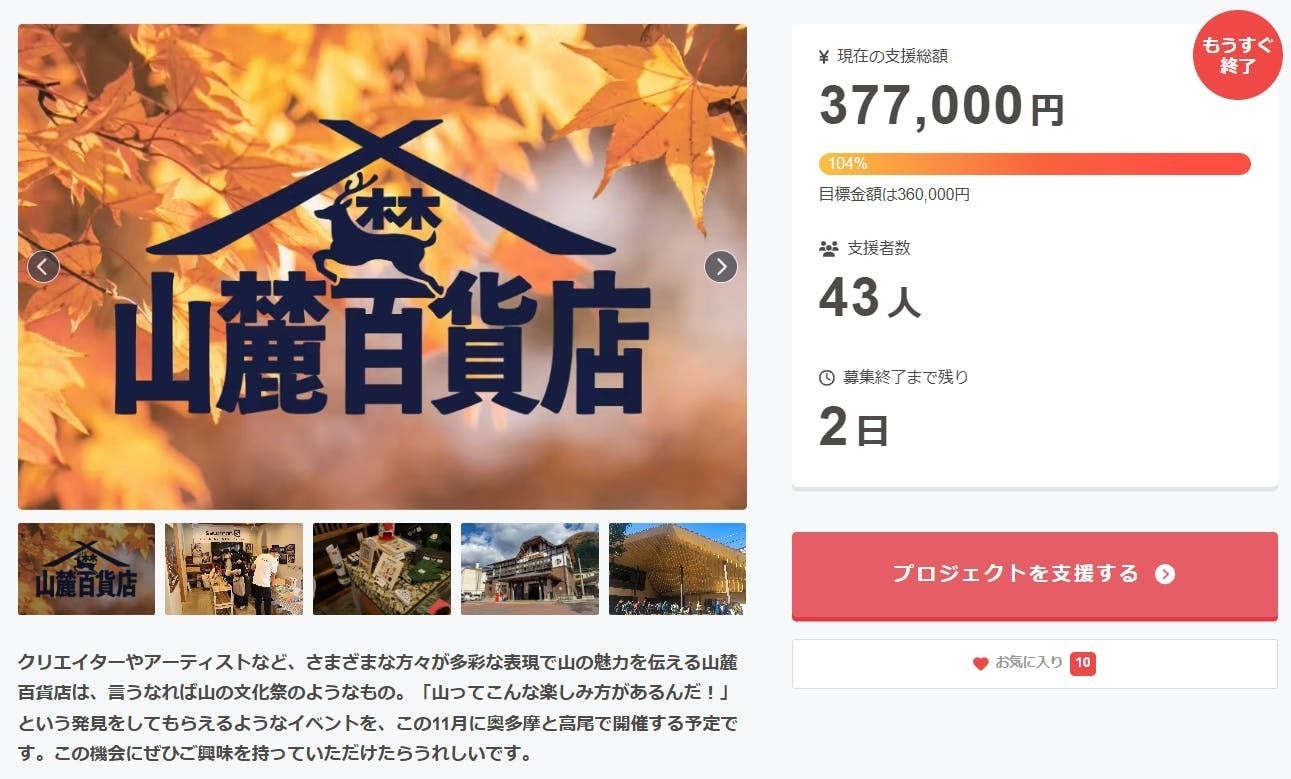
Task: Click the arrow icon in プロジェクトを支援する
Action: pyautogui.click(x=1164, y=574)
